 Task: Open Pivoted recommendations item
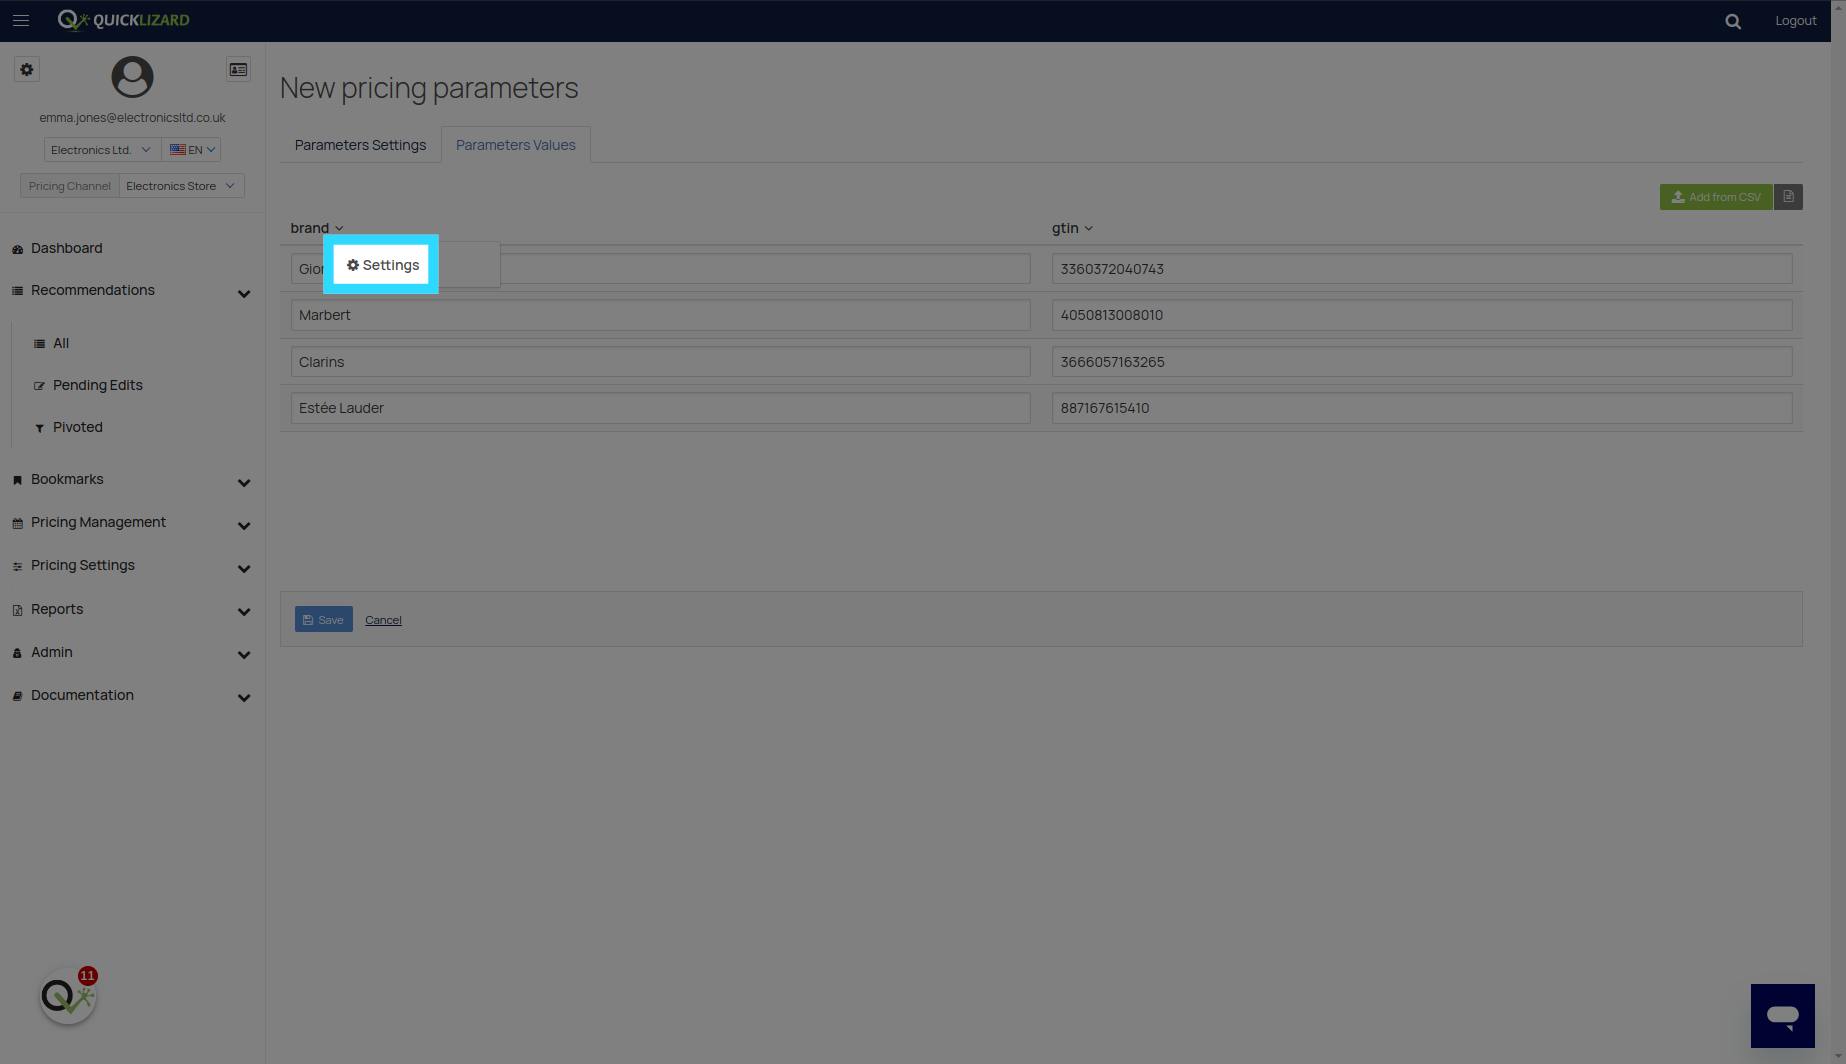(78, 427)
